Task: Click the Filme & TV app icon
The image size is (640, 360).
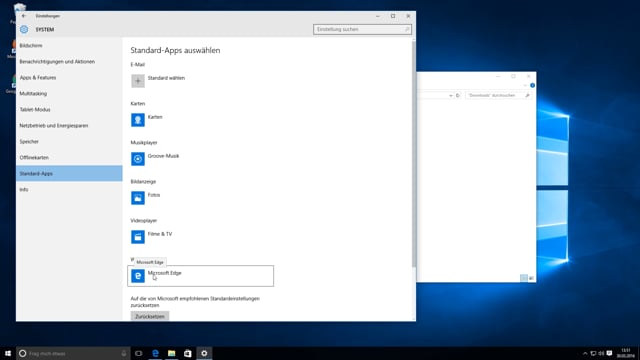Action: [138, 237]
